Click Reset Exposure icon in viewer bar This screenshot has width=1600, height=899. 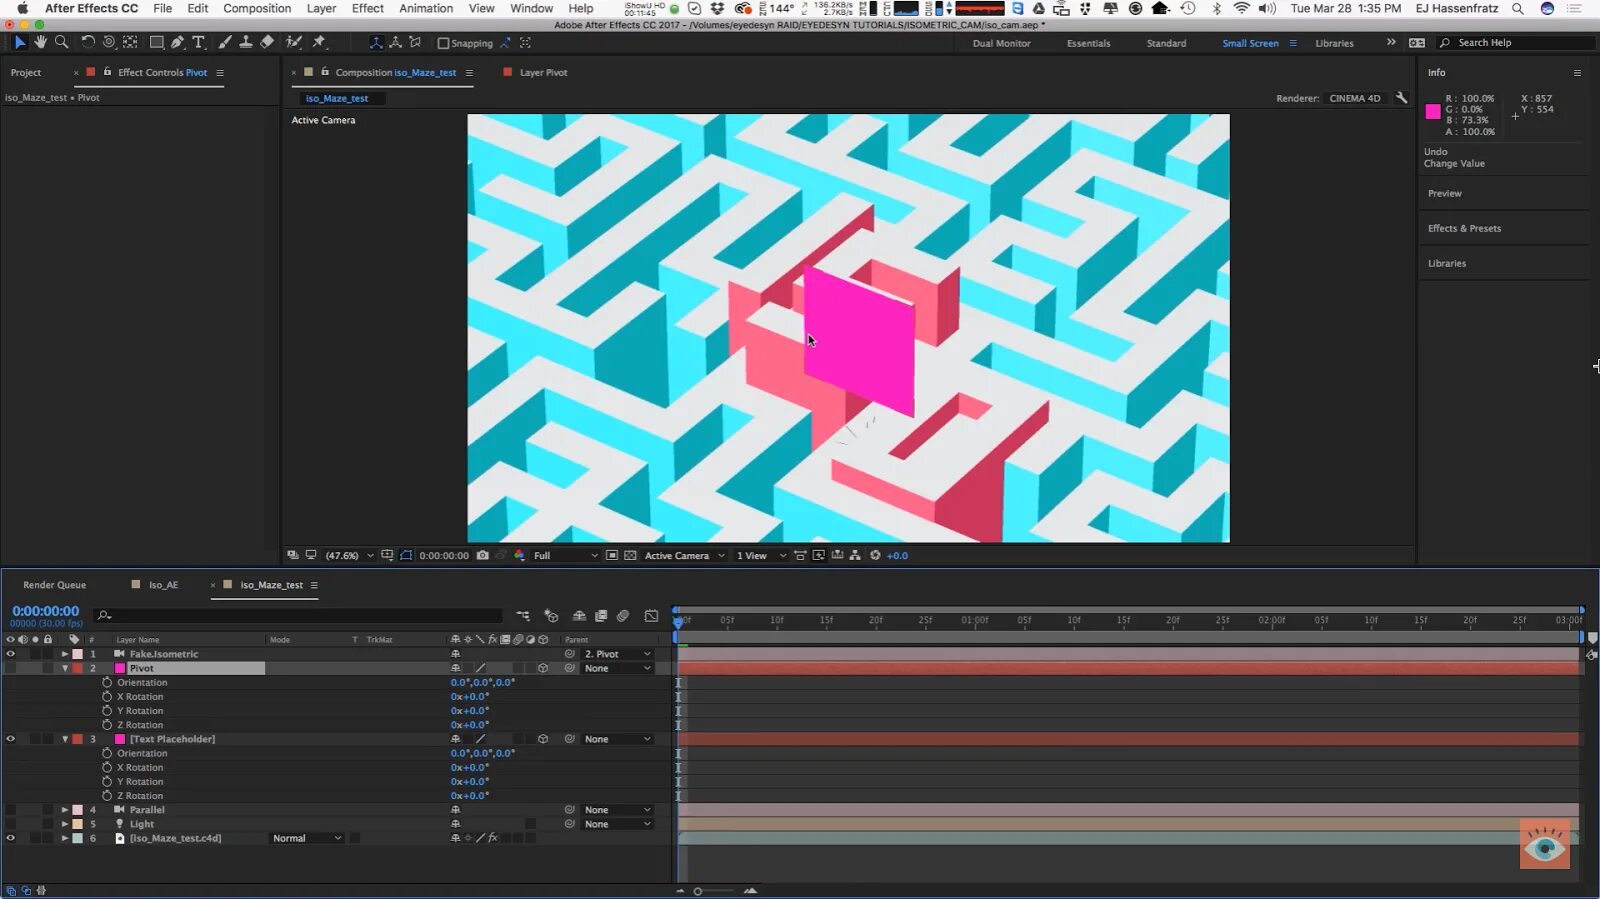click(x=875, y=555)
